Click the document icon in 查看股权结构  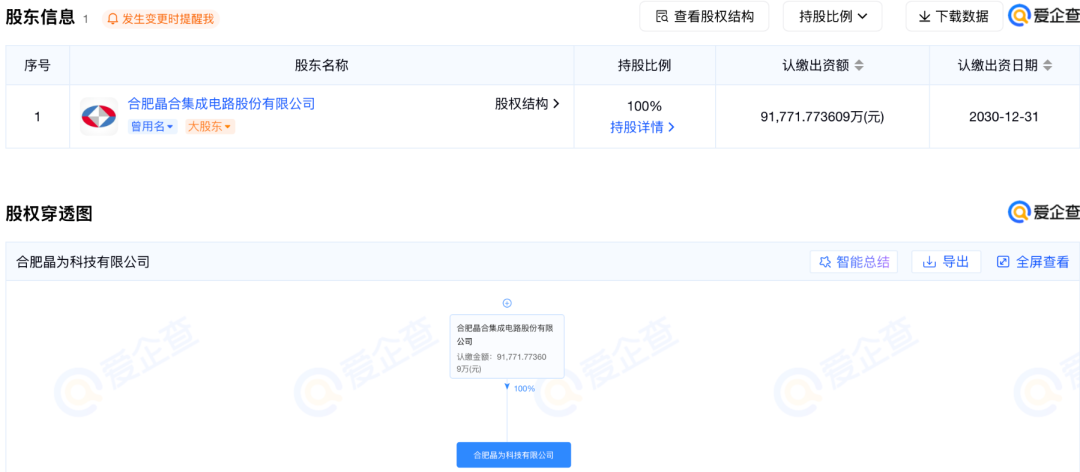(x=662, y=17)
